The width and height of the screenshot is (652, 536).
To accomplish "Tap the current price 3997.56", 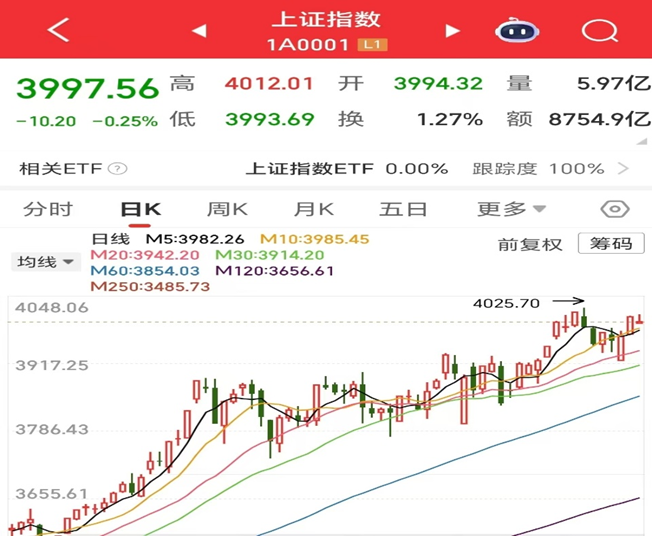I will click(88, 89).
